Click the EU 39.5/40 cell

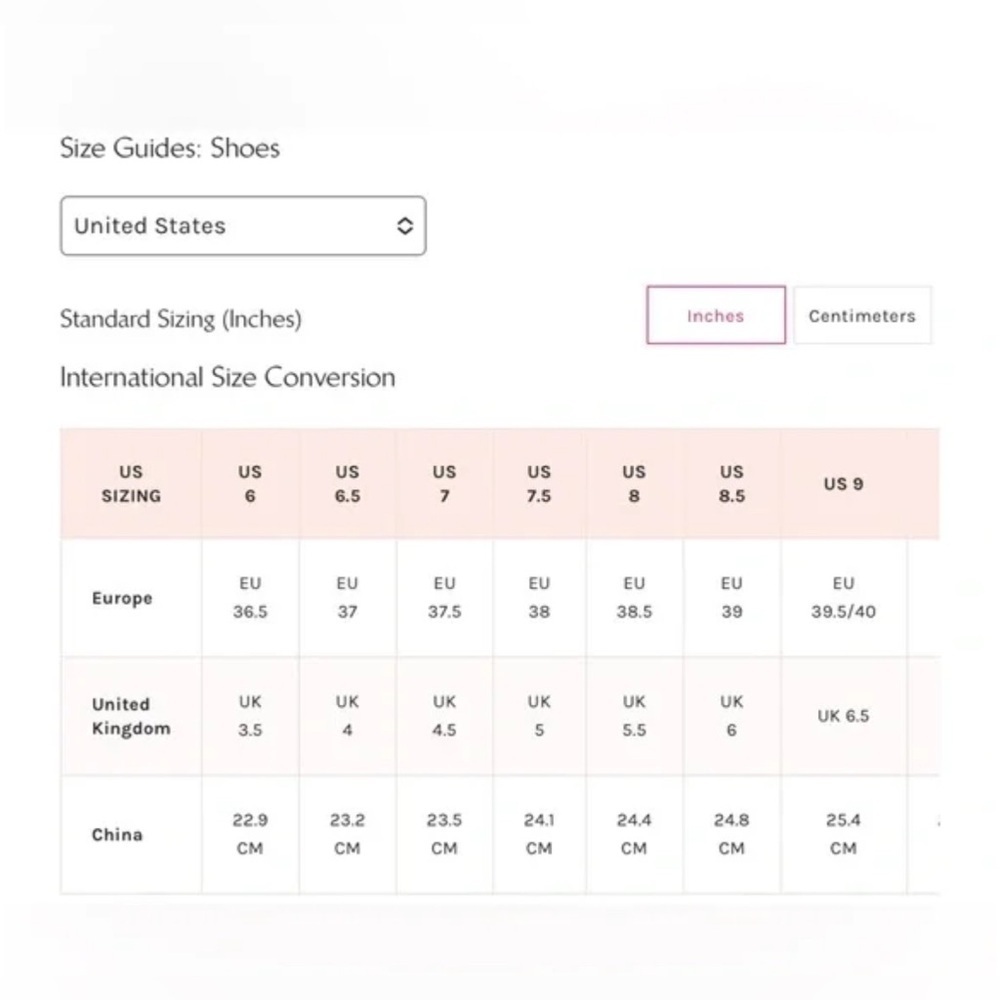pyautogui.click(x=843, y=598)
